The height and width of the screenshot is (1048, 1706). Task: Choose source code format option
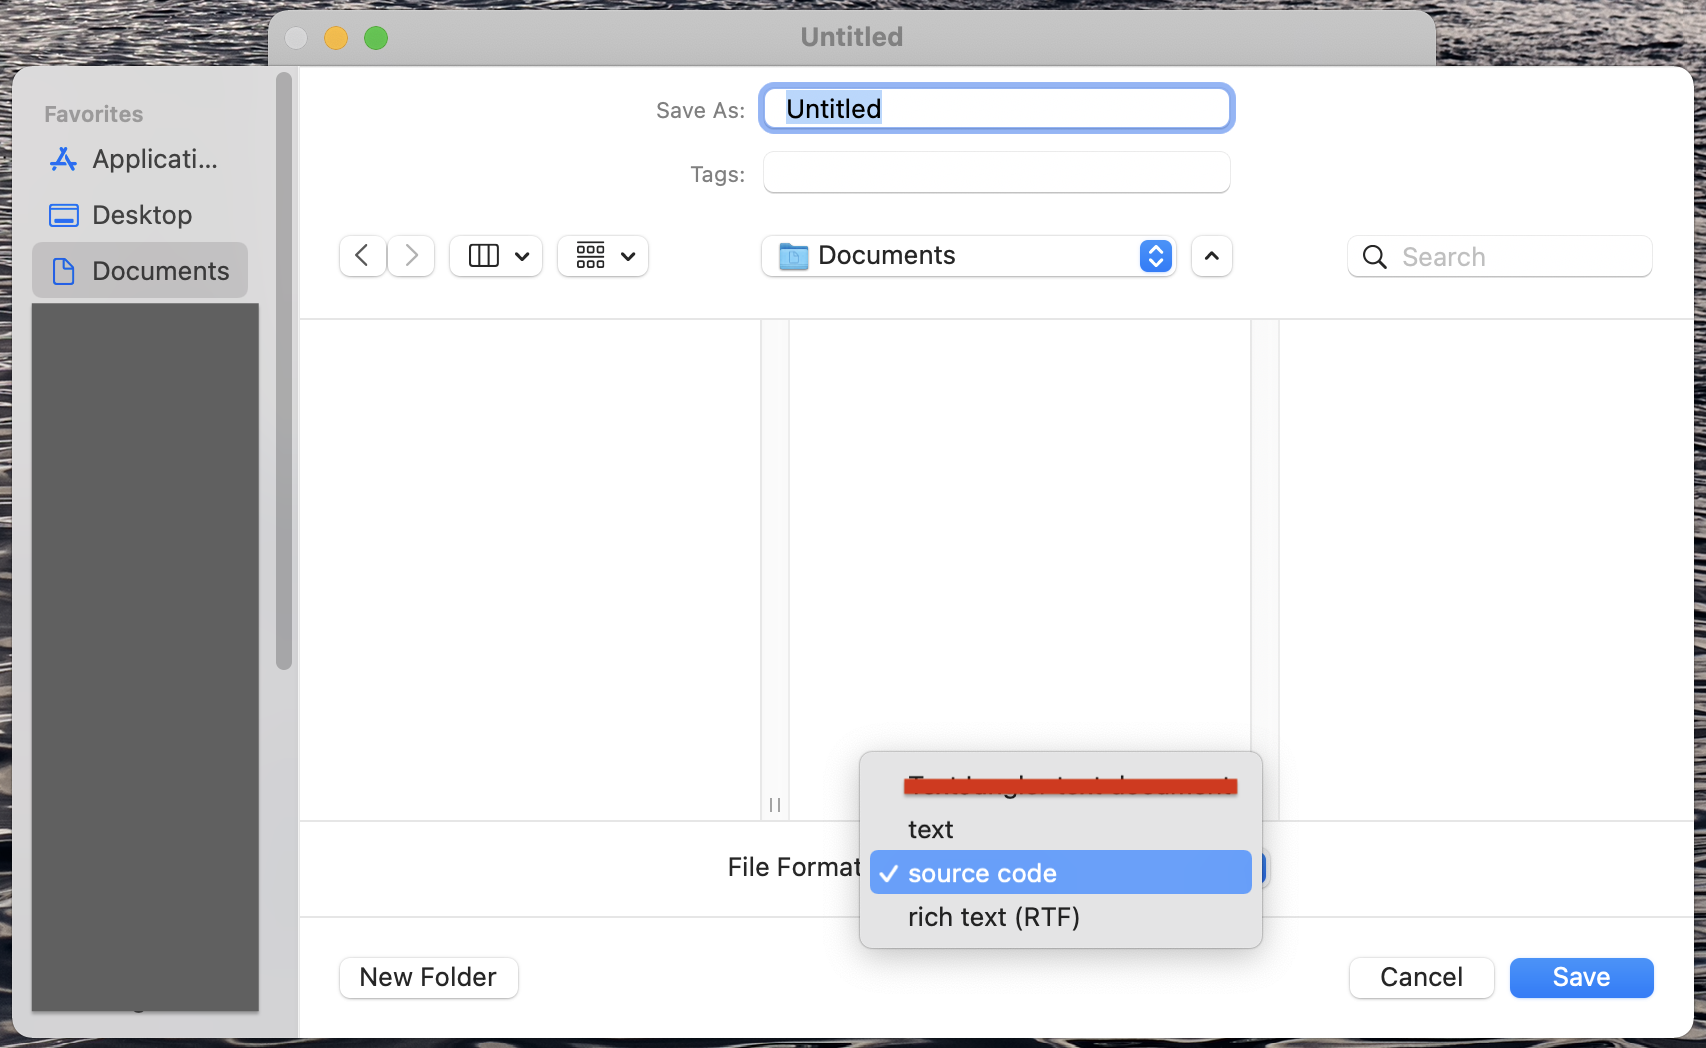pos(1061,873)
